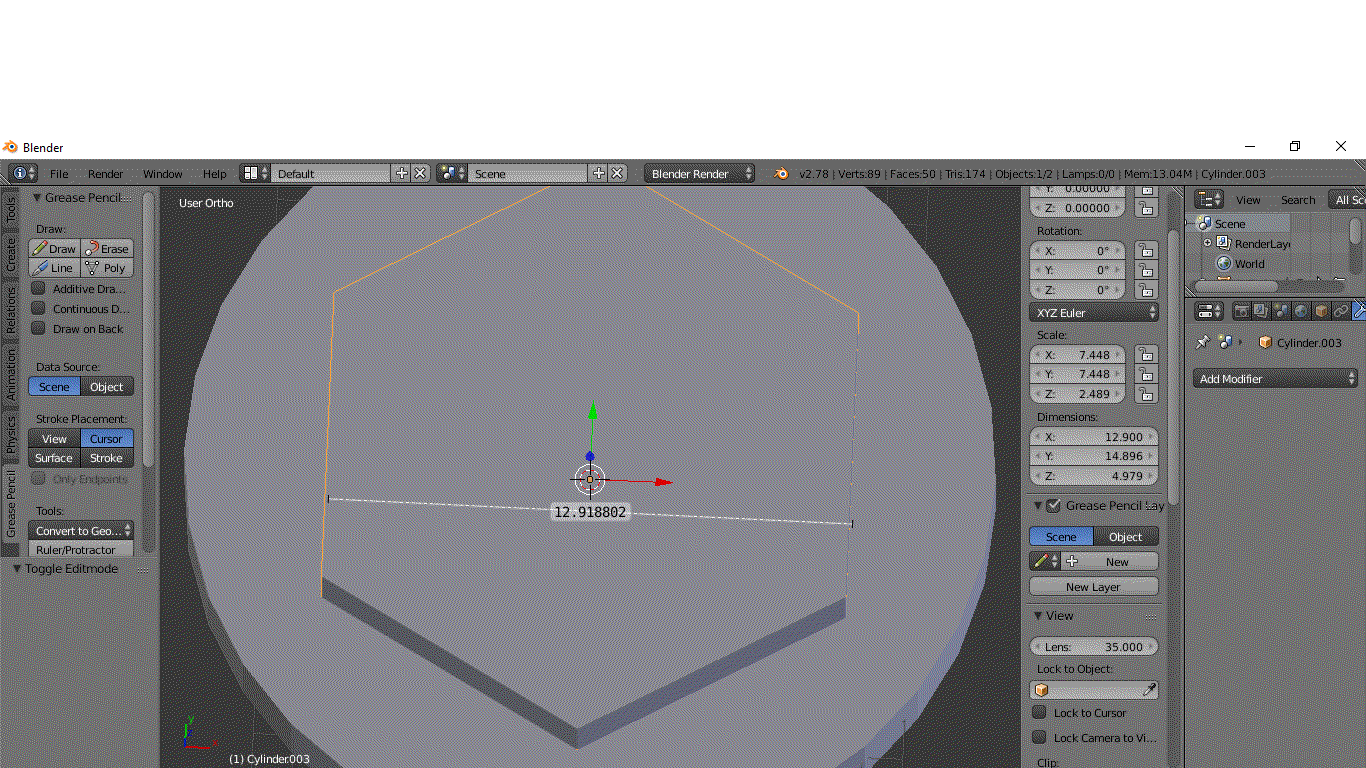Add a new screen layout with plus icon
This screenshot has height=768, width=1366.
(402, 173)
